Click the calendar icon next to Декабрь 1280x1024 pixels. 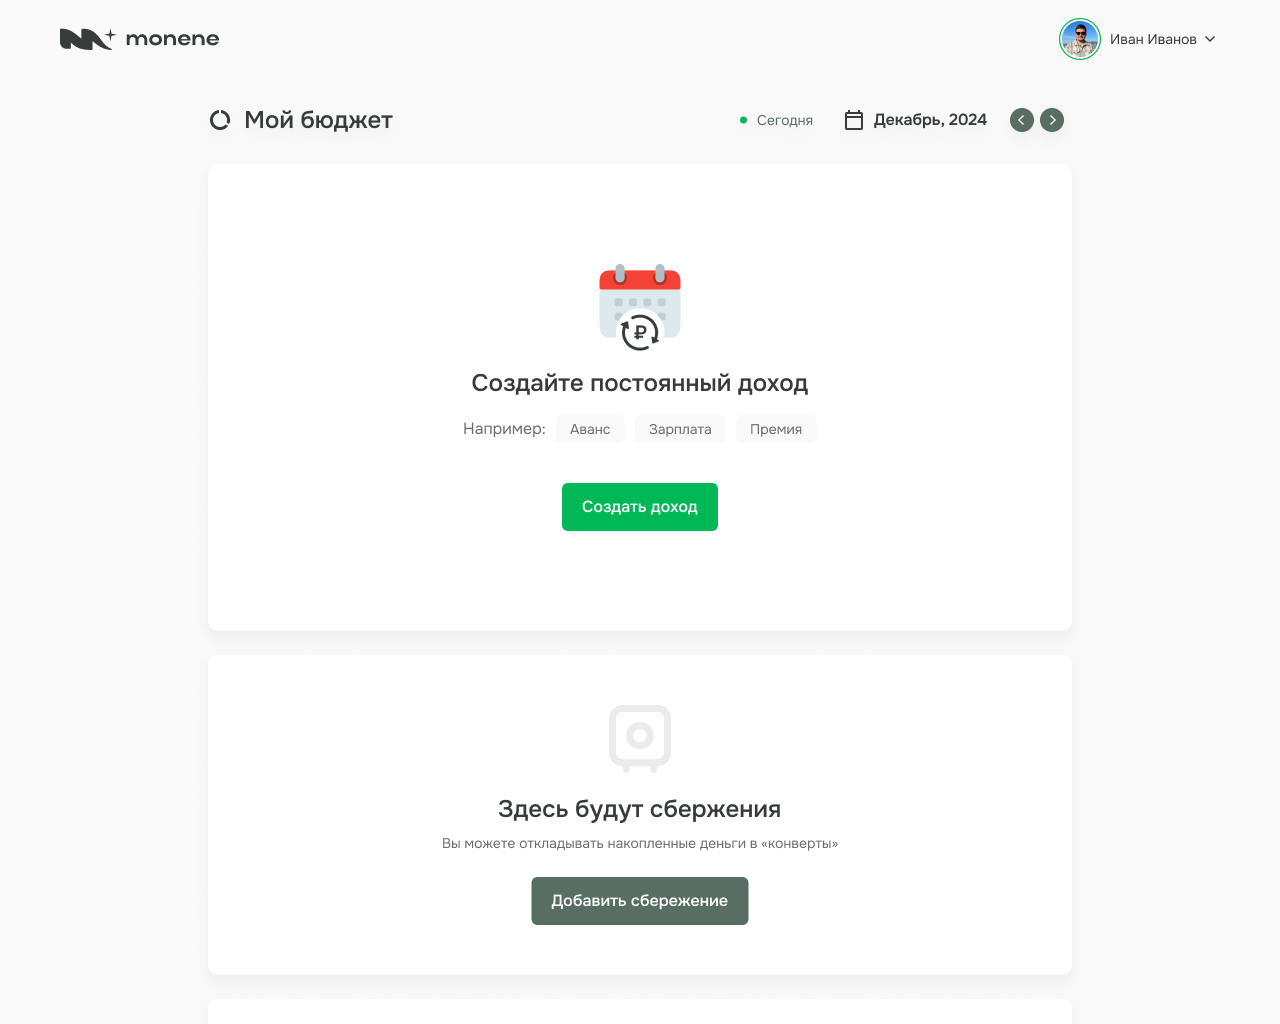point(854,120)
